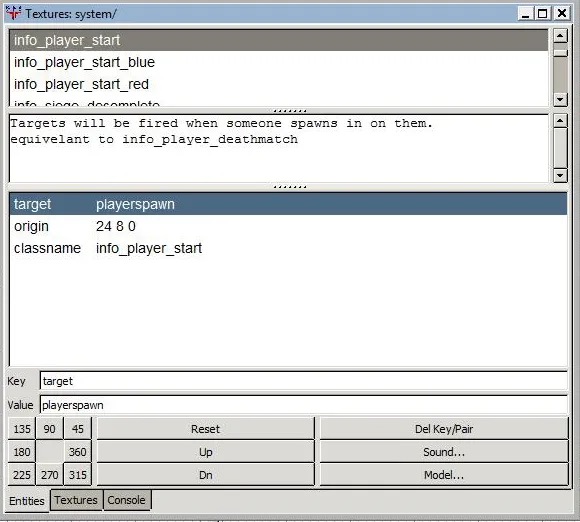Click the Del Key/Pair button
Viewport: 580px width, 522px height.
pos(444,429)
